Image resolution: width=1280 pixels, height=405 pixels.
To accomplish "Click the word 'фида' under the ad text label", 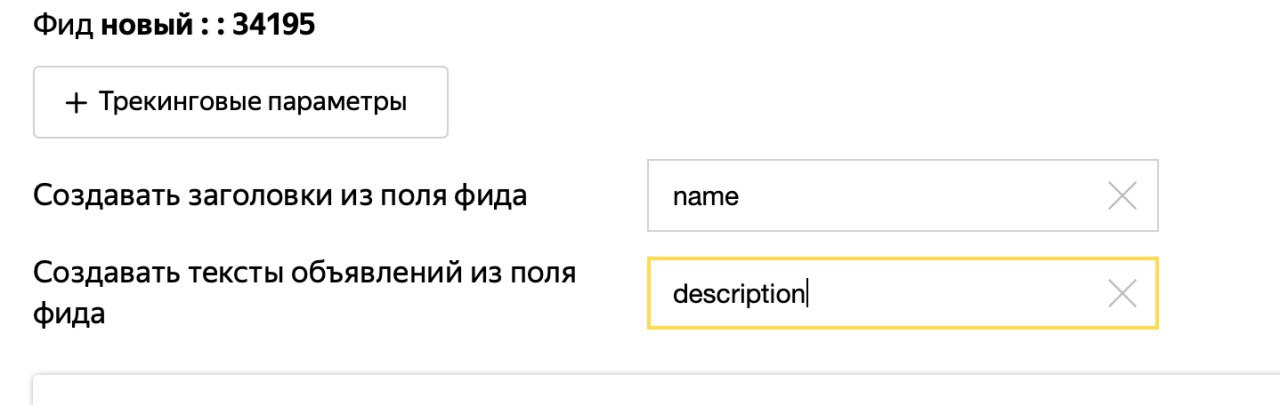I will click(x=69, y=314).
